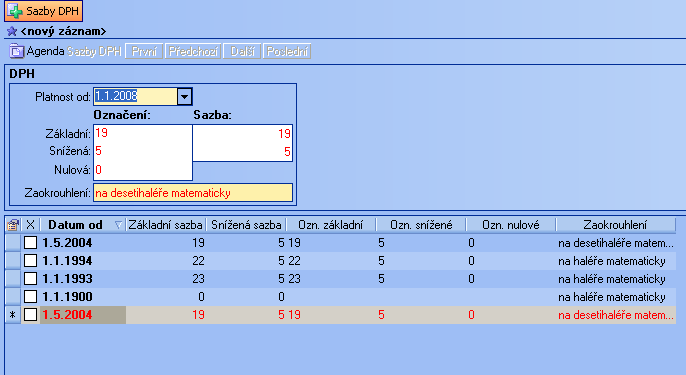Edit the Základní sazba value field
This screenshot has width=686, height=375.
coord(243,134)
